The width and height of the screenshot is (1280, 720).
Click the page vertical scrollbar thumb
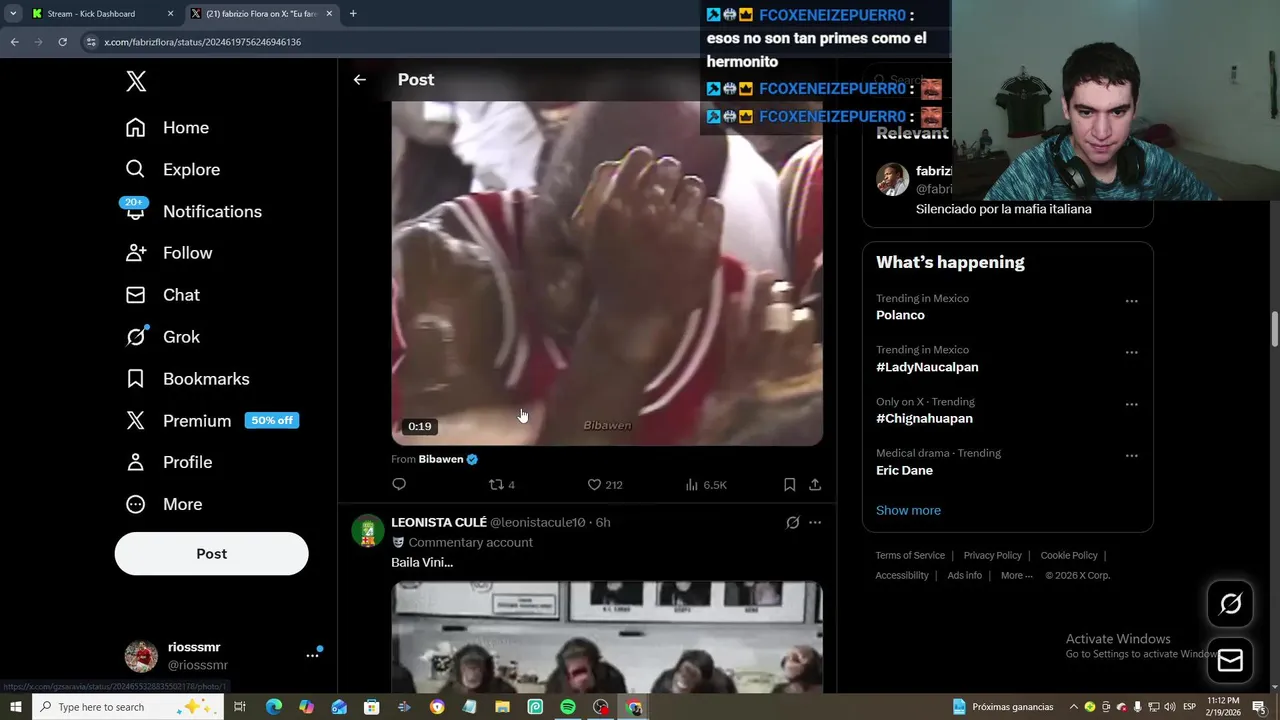pyautogui.click(x=1274, y=330)
